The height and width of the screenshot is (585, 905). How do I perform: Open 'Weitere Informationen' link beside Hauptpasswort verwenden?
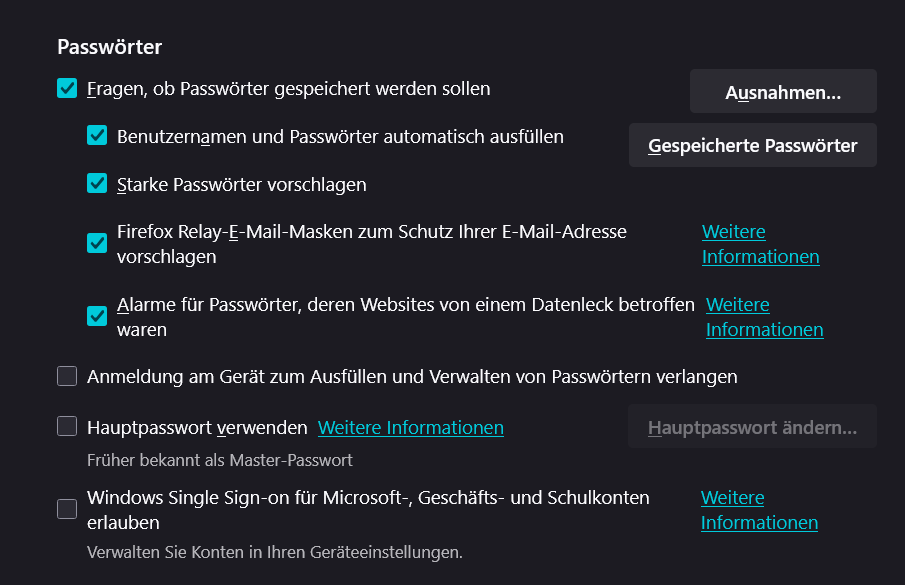tap(410, 428)
